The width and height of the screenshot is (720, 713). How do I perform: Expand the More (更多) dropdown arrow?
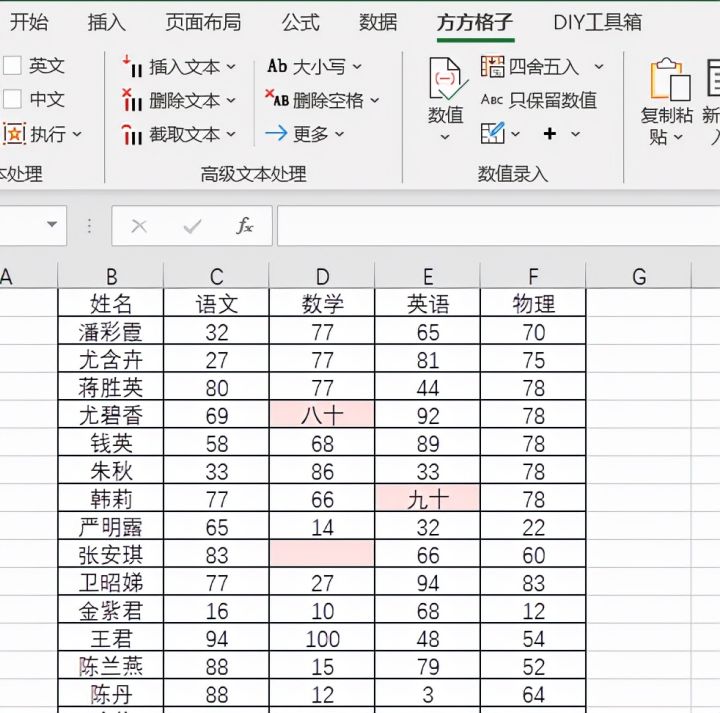pyautogui.click(x=339, y=134)
